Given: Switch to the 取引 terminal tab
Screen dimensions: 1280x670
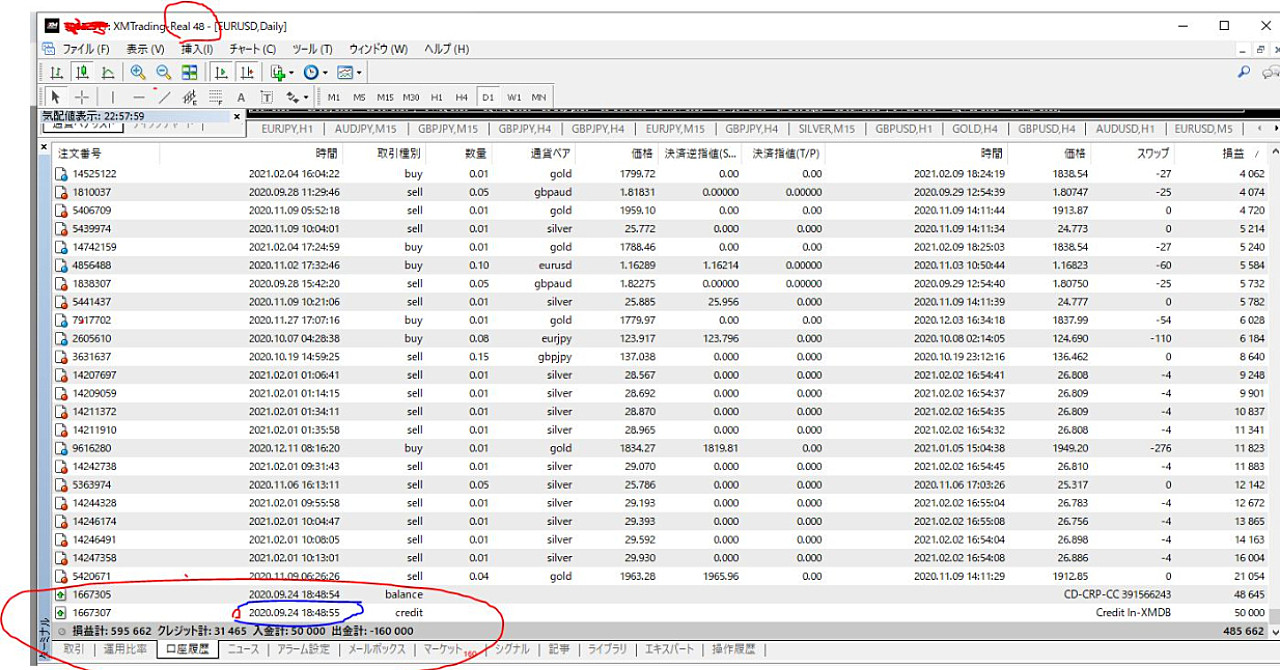Looking at the screenshot, I should tap(74, 649).
